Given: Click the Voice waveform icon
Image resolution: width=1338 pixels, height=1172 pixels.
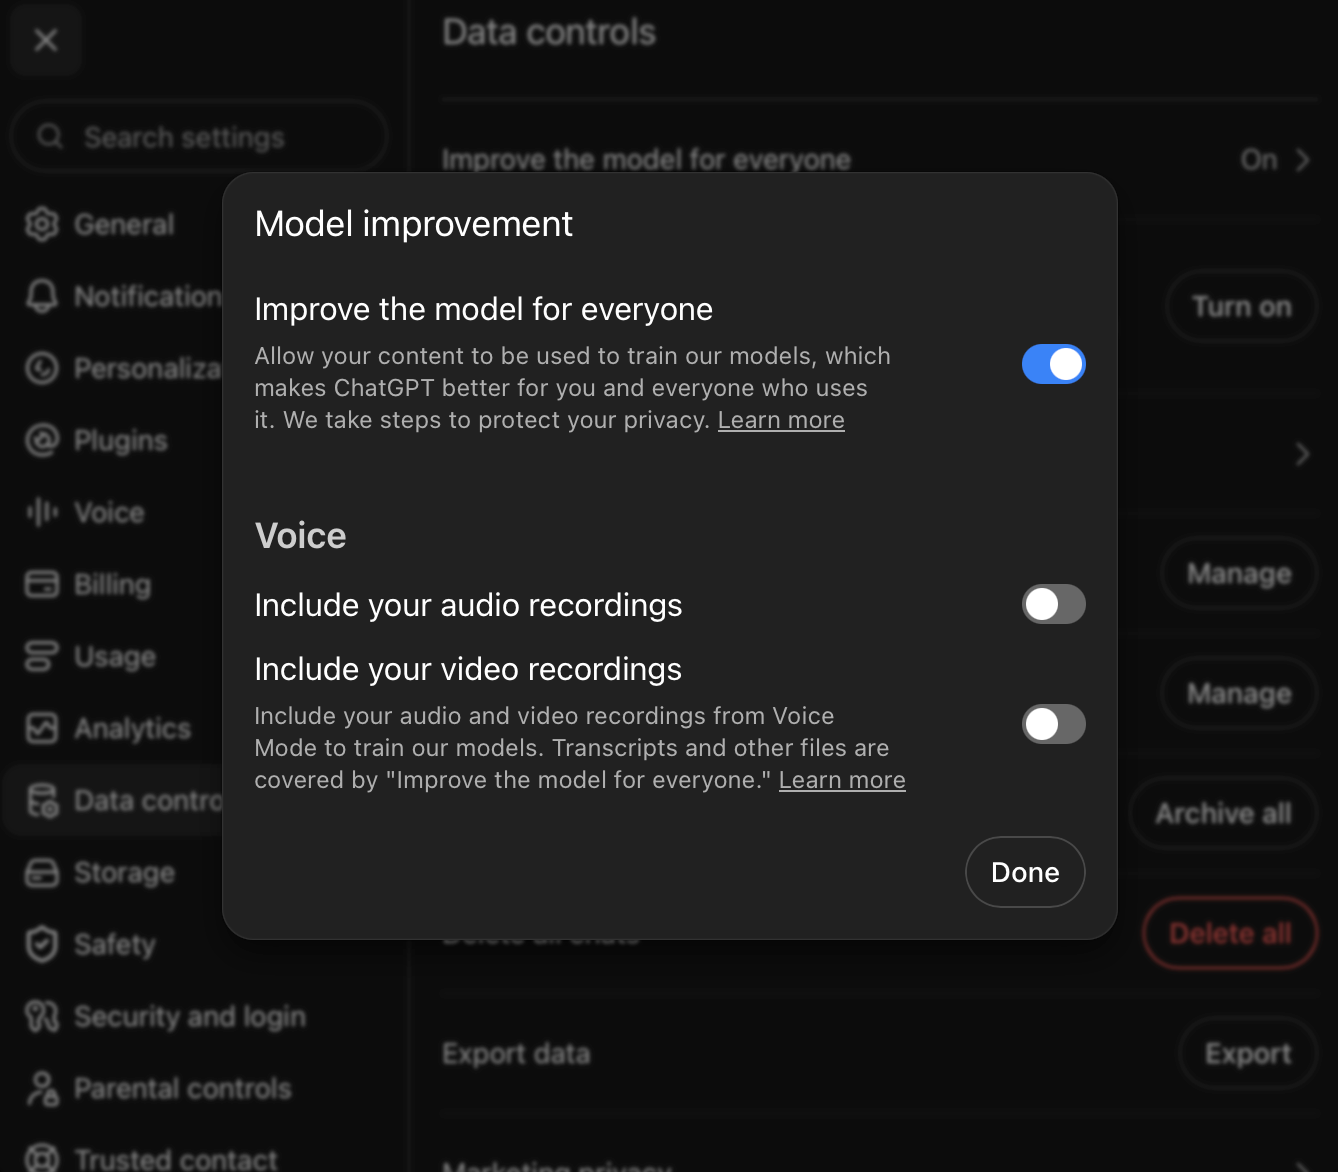Looking at the screenshot, I should (42, 512).
